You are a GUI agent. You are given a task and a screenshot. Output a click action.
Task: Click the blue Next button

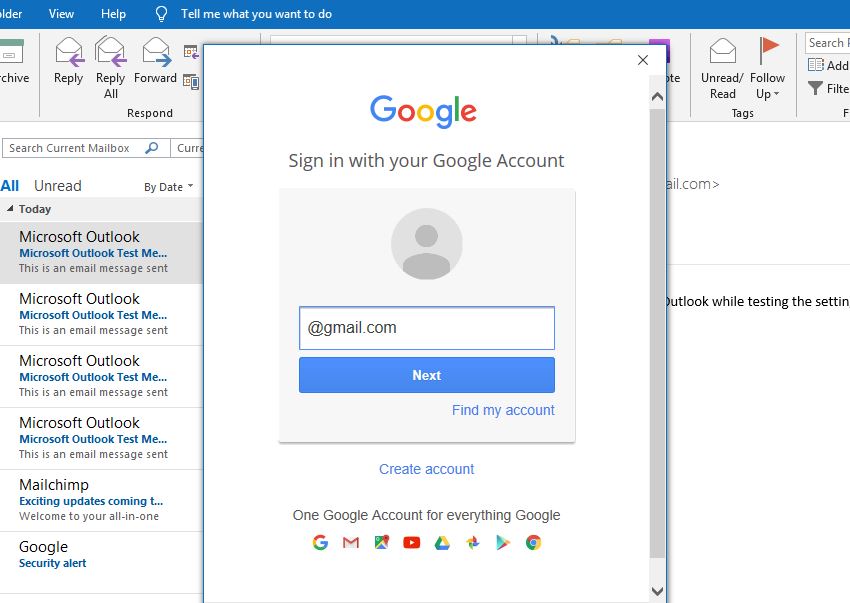pos(427,375)
